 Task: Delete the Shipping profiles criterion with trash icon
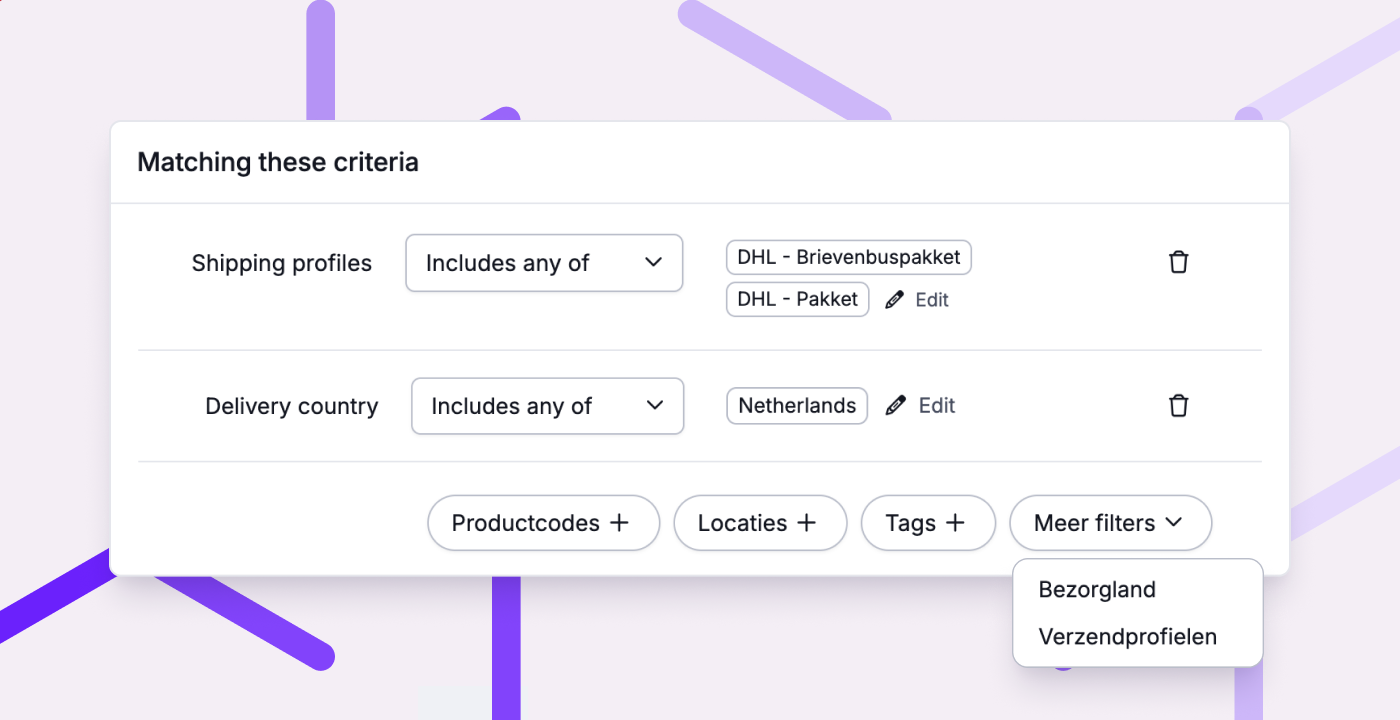[1179, 262]
